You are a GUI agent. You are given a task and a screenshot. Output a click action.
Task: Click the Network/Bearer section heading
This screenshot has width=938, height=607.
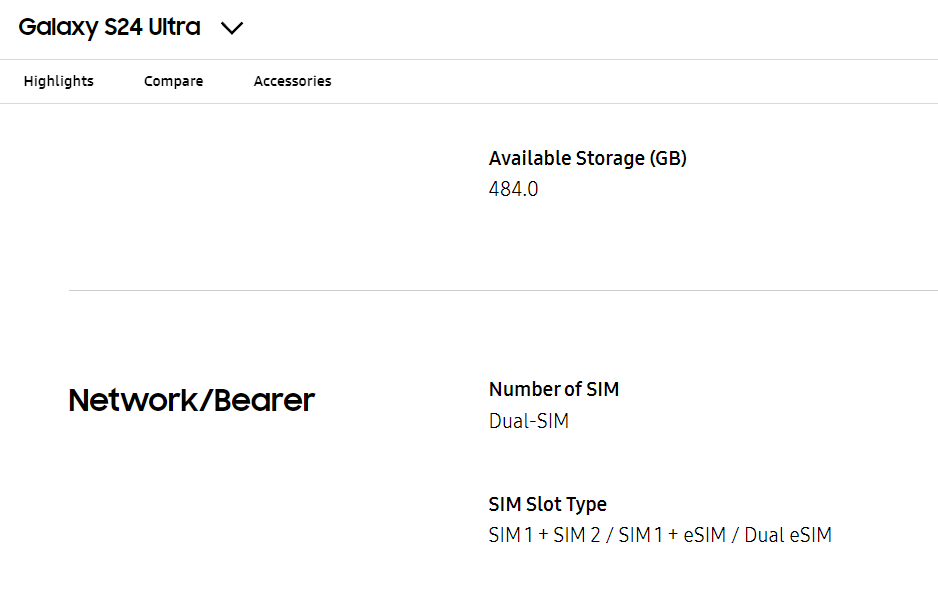(191, 400)
